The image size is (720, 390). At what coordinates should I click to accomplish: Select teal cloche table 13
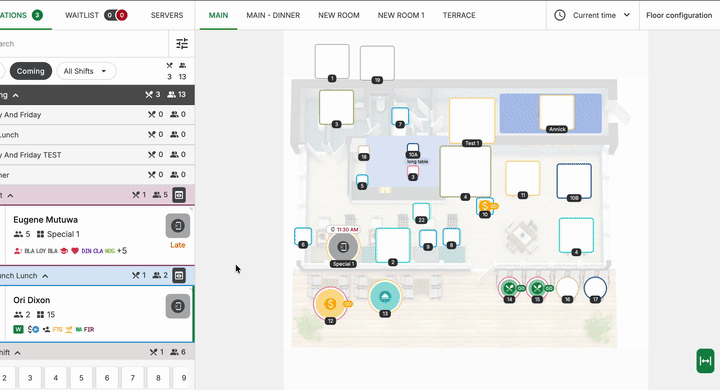point(385,296)
